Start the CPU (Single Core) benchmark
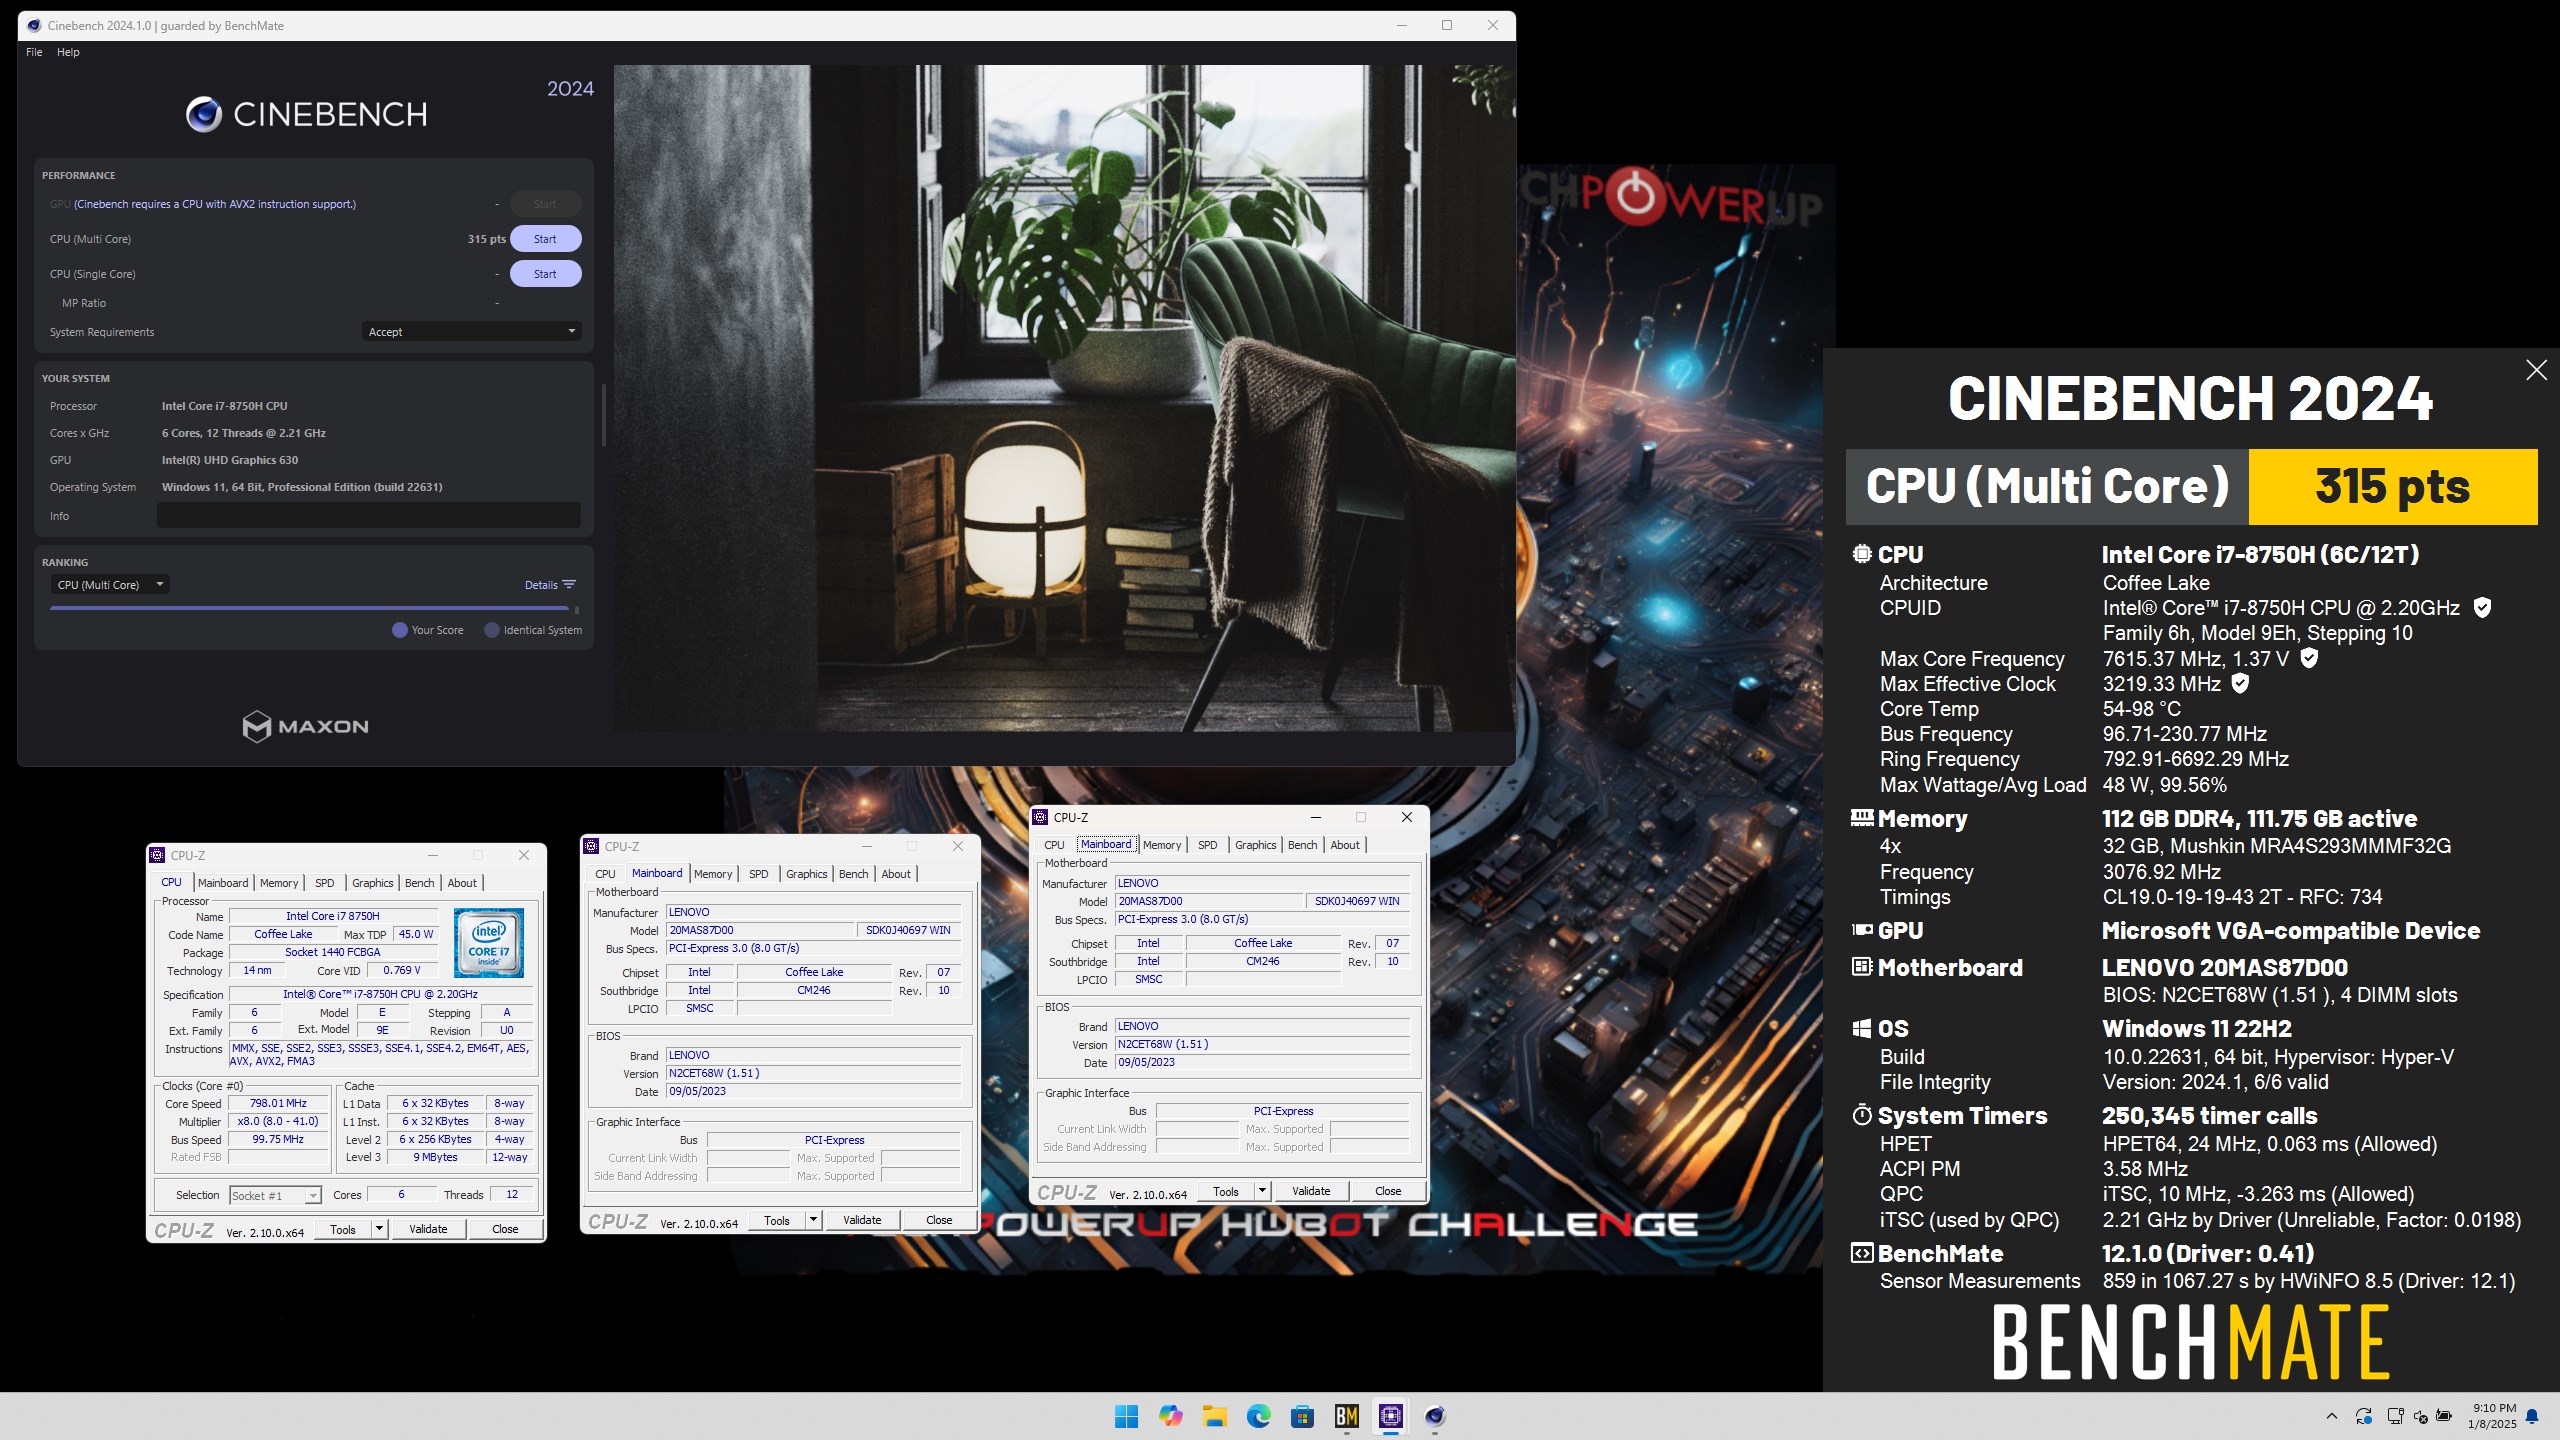This screenshot has width=2560, height=1440. pos(545,274)
